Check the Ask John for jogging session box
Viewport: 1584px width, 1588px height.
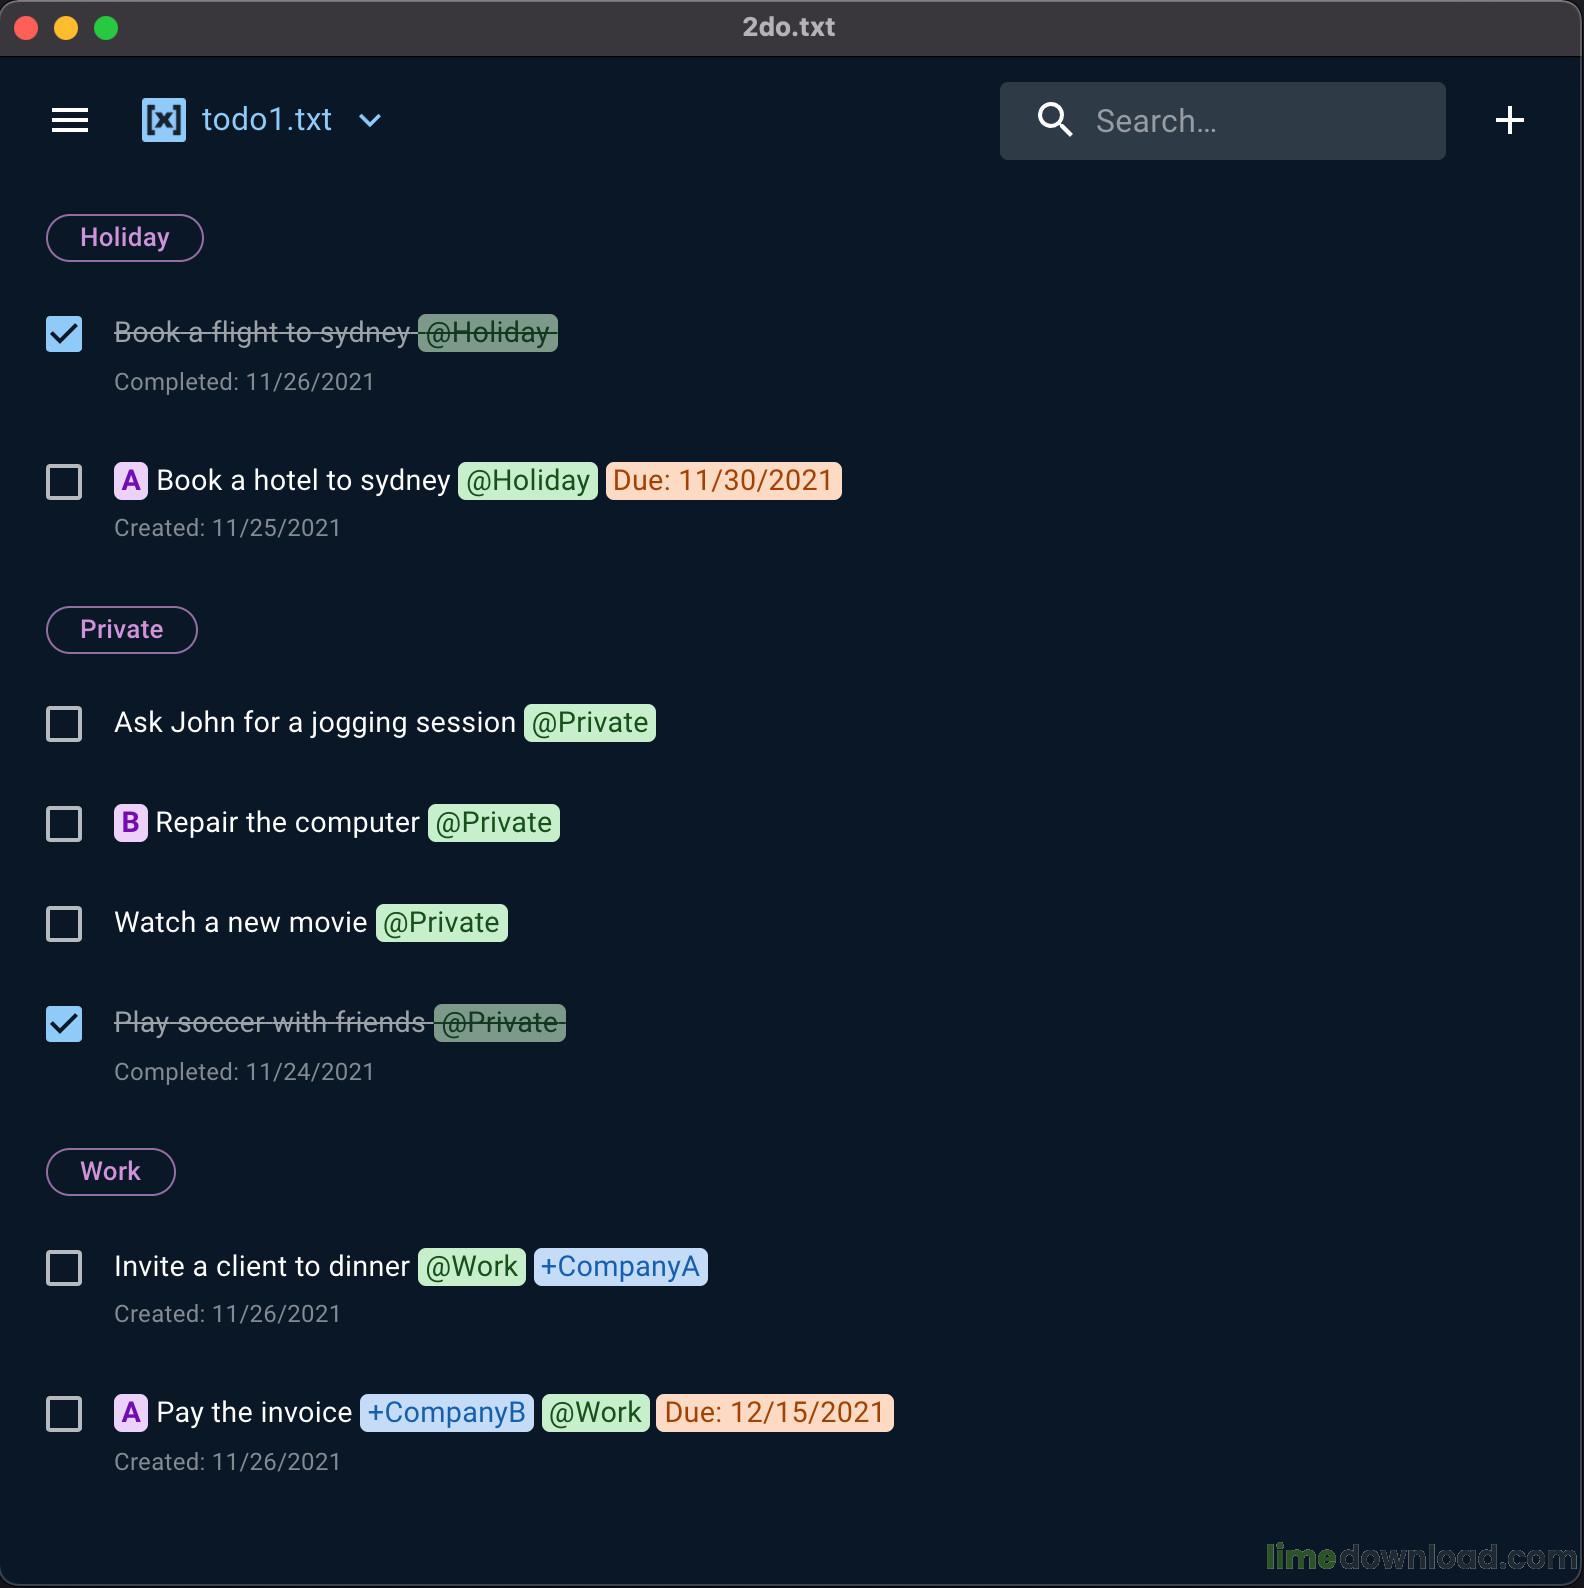point(64,724)
